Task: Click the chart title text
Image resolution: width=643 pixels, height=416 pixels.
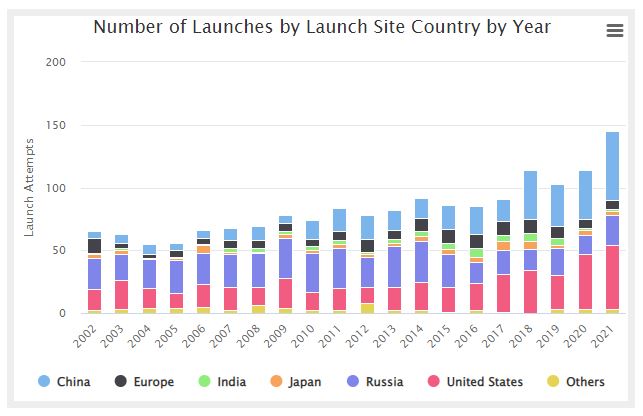Action: pyautogui.click(x=321, y=27)
